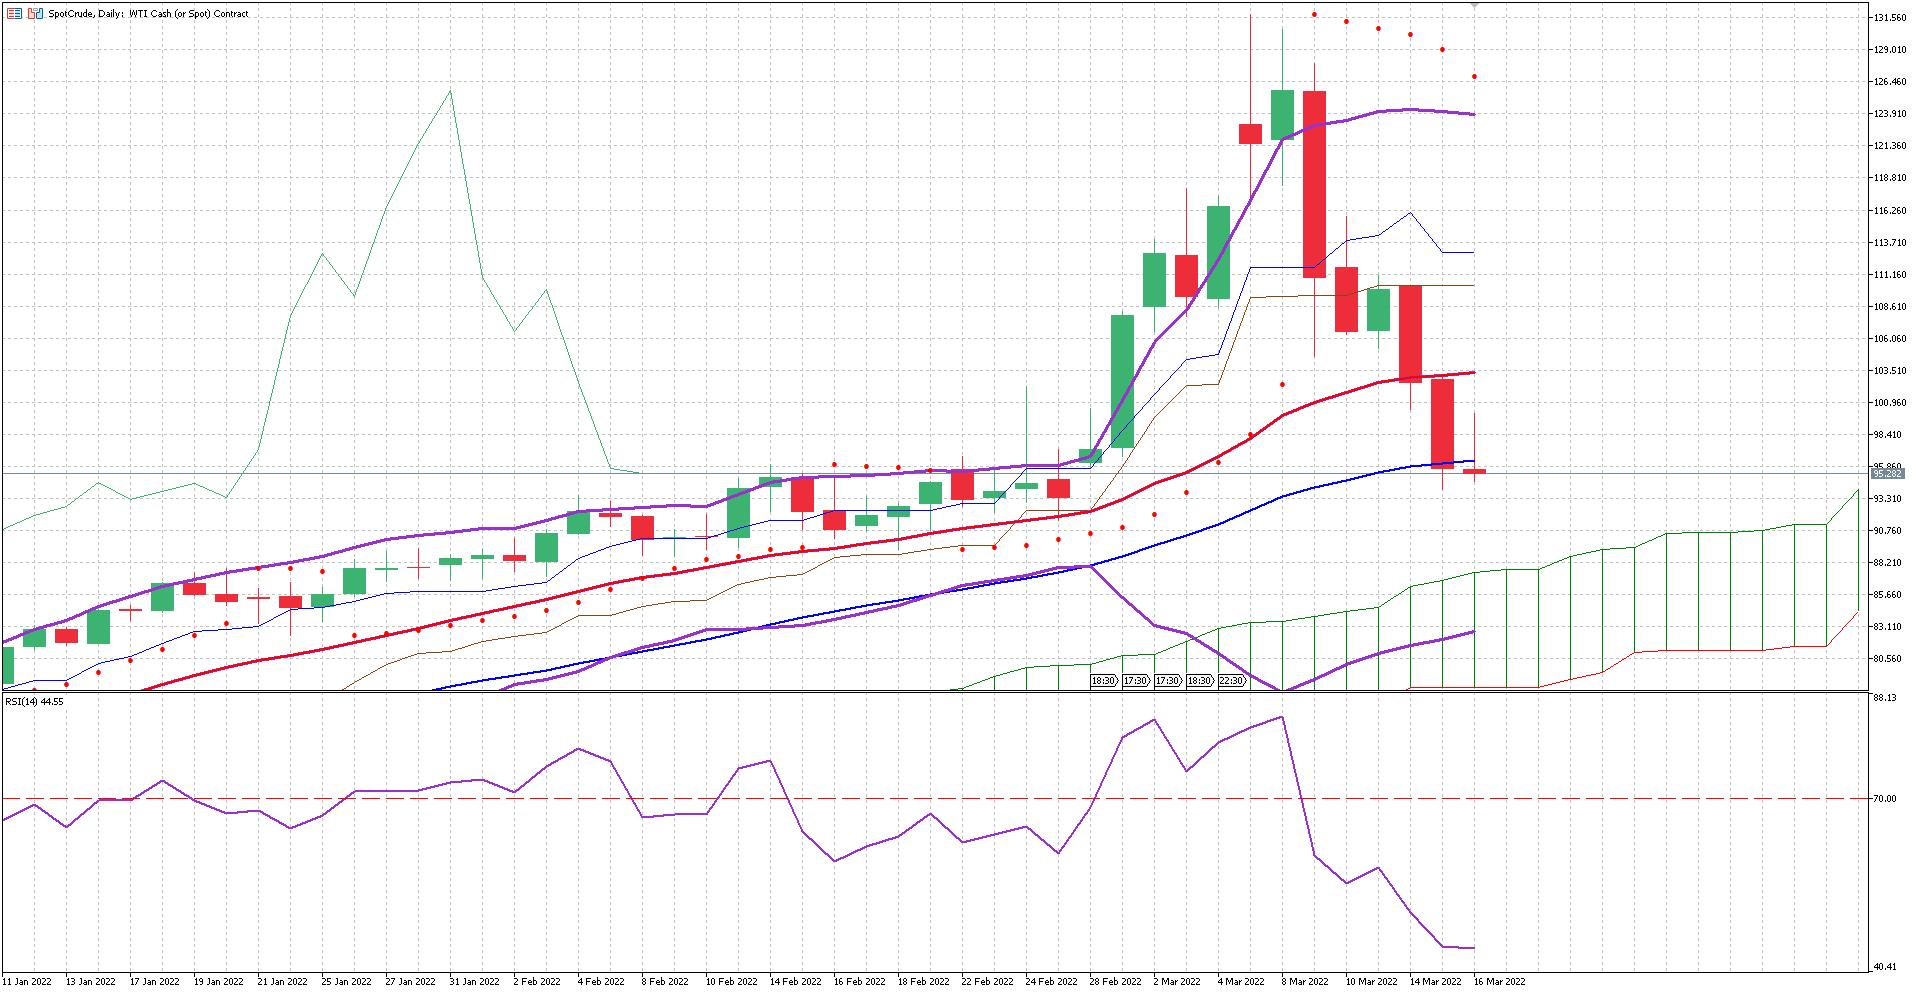1916x993 pixels.
Task: Select the chart title 'SpotCrude, Daily: WTI Cash'
Action: (x=120, y=13)
